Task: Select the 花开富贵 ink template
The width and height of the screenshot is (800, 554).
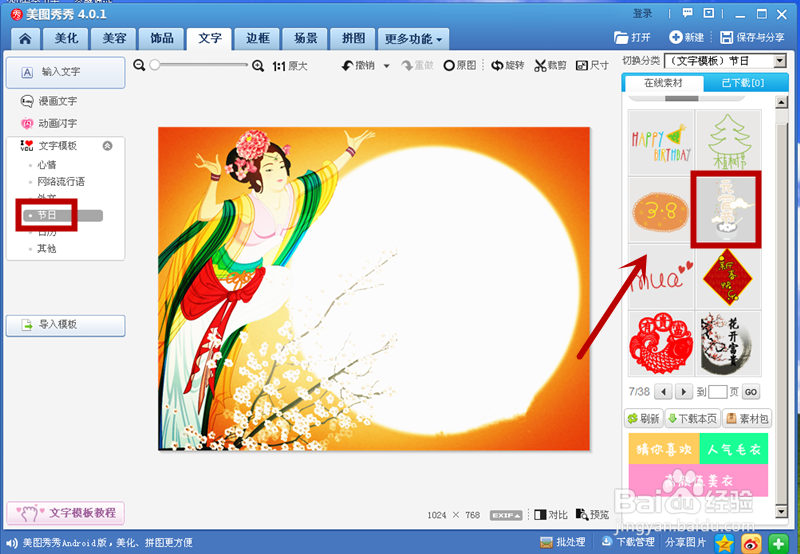Action: click(728, 344)
